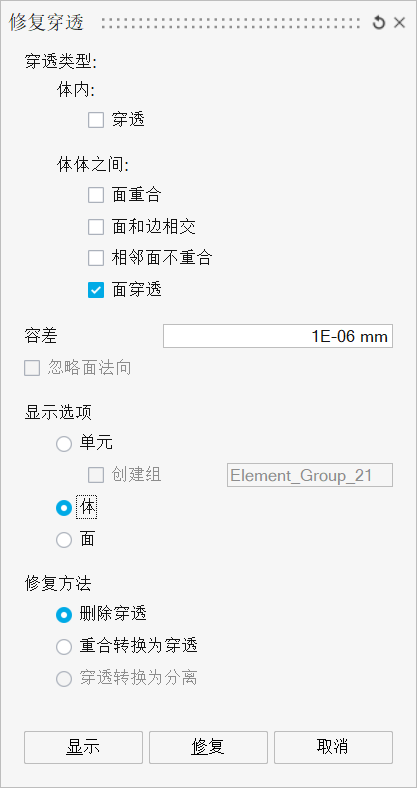This screenshot has width=417, height=788.
Task: Enable the 穿透 checkbox under 体内
Action: coord(96,120)
